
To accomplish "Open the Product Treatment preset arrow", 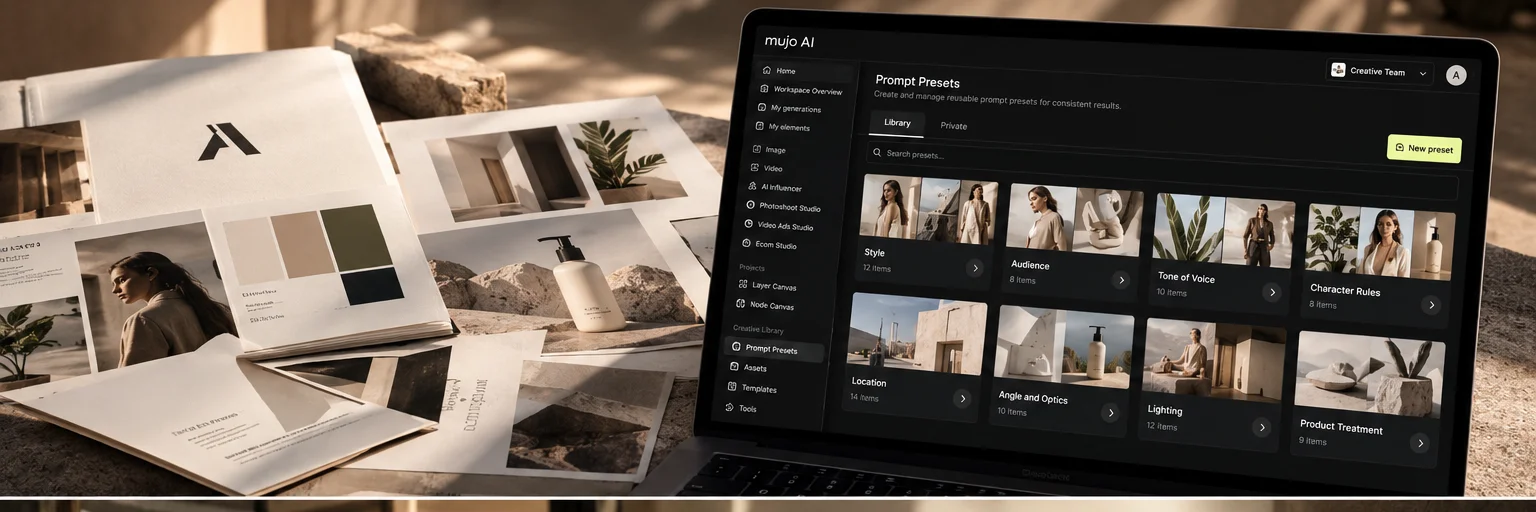I will pyautogui.click(x=1419, y=443).
